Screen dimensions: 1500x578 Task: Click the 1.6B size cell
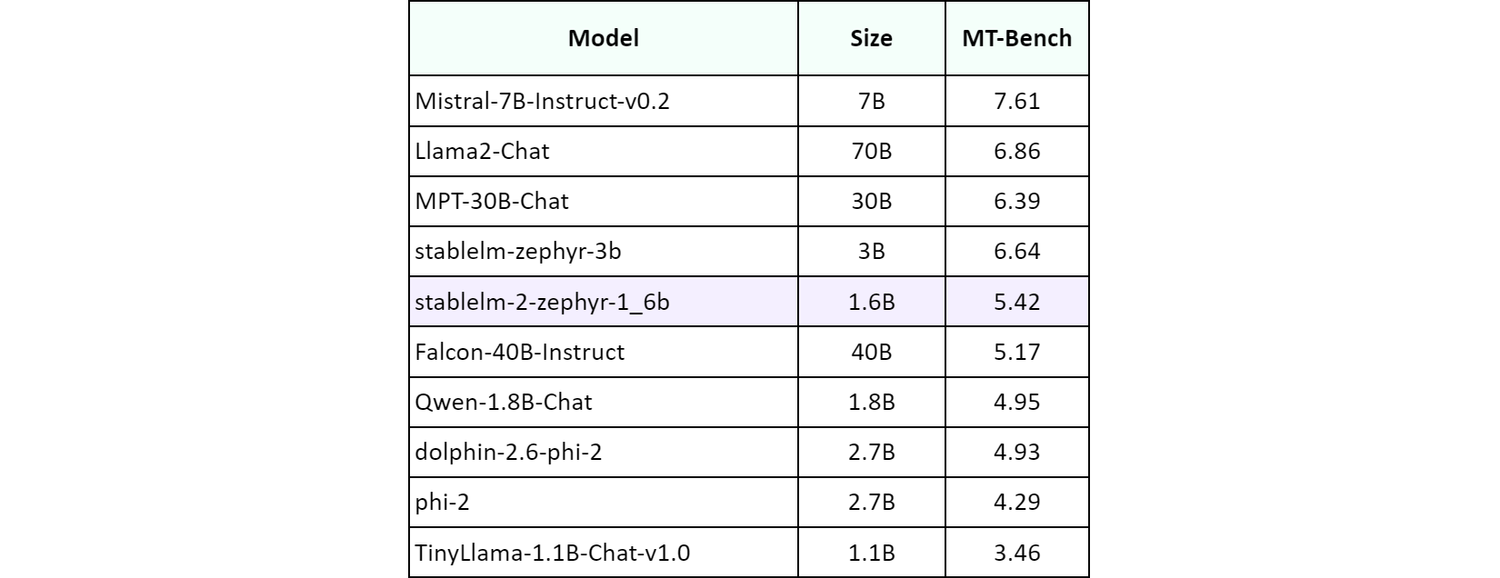871,301
